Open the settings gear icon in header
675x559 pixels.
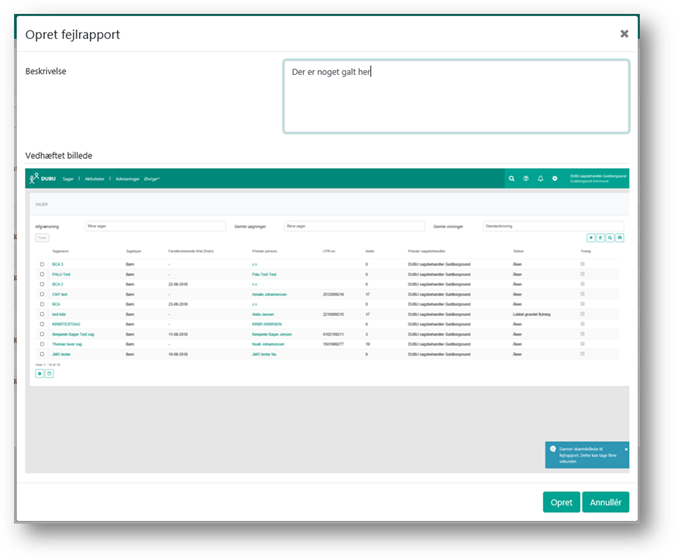[x=555, y=178]
